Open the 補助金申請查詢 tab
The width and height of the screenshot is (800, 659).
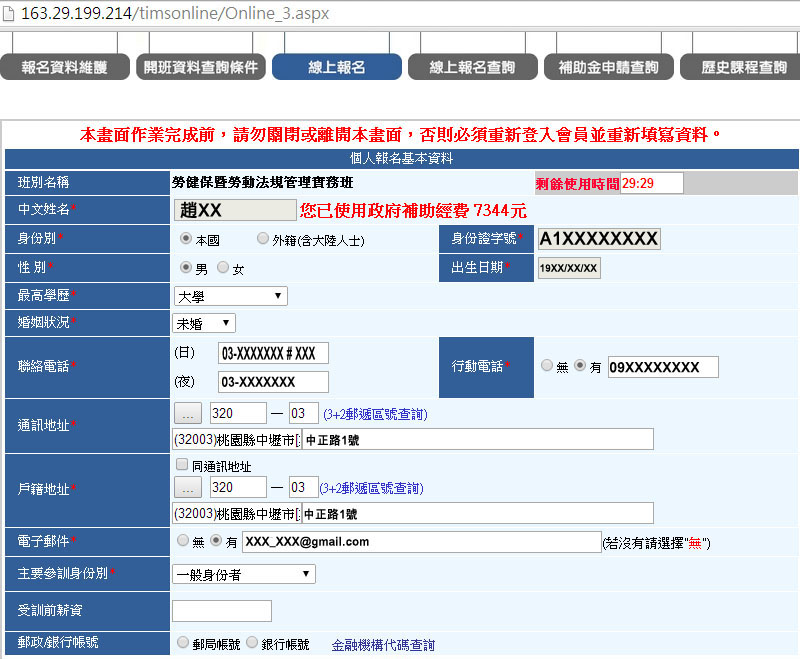tap(609, 67)
